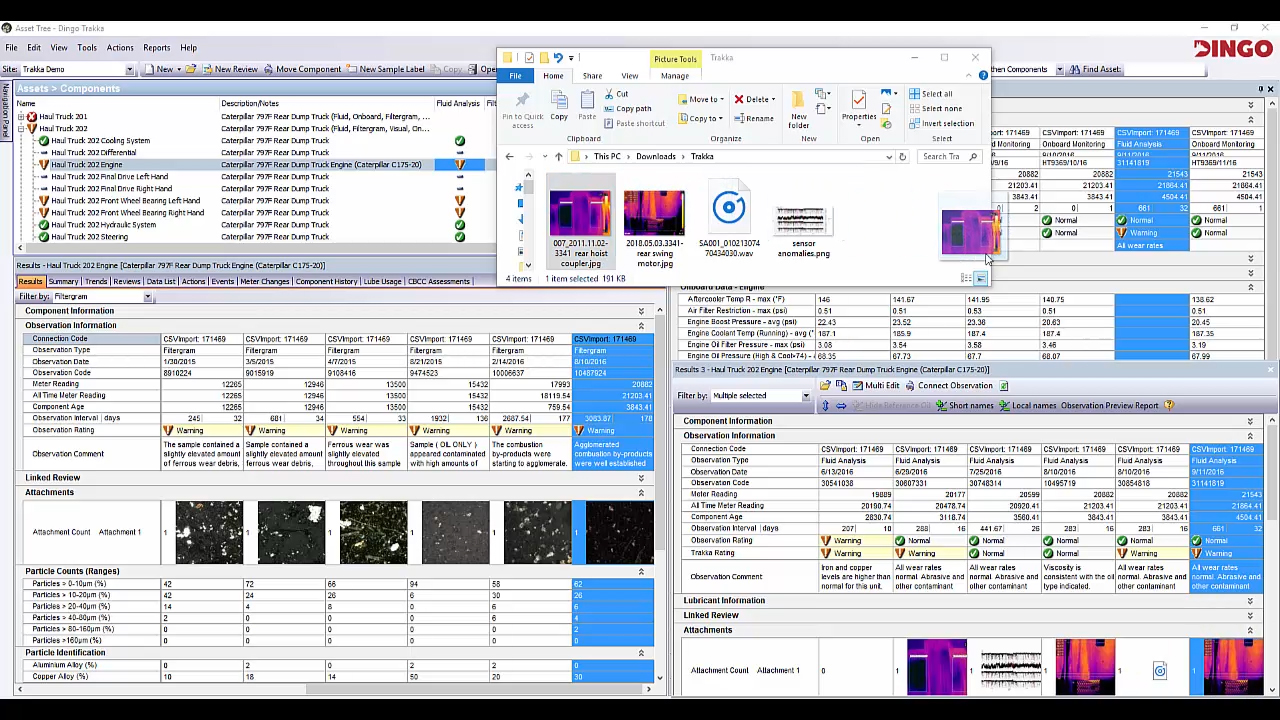Click the New Review toolbar icon
Screen dimensions: 1280x720
tap(208, 69)
